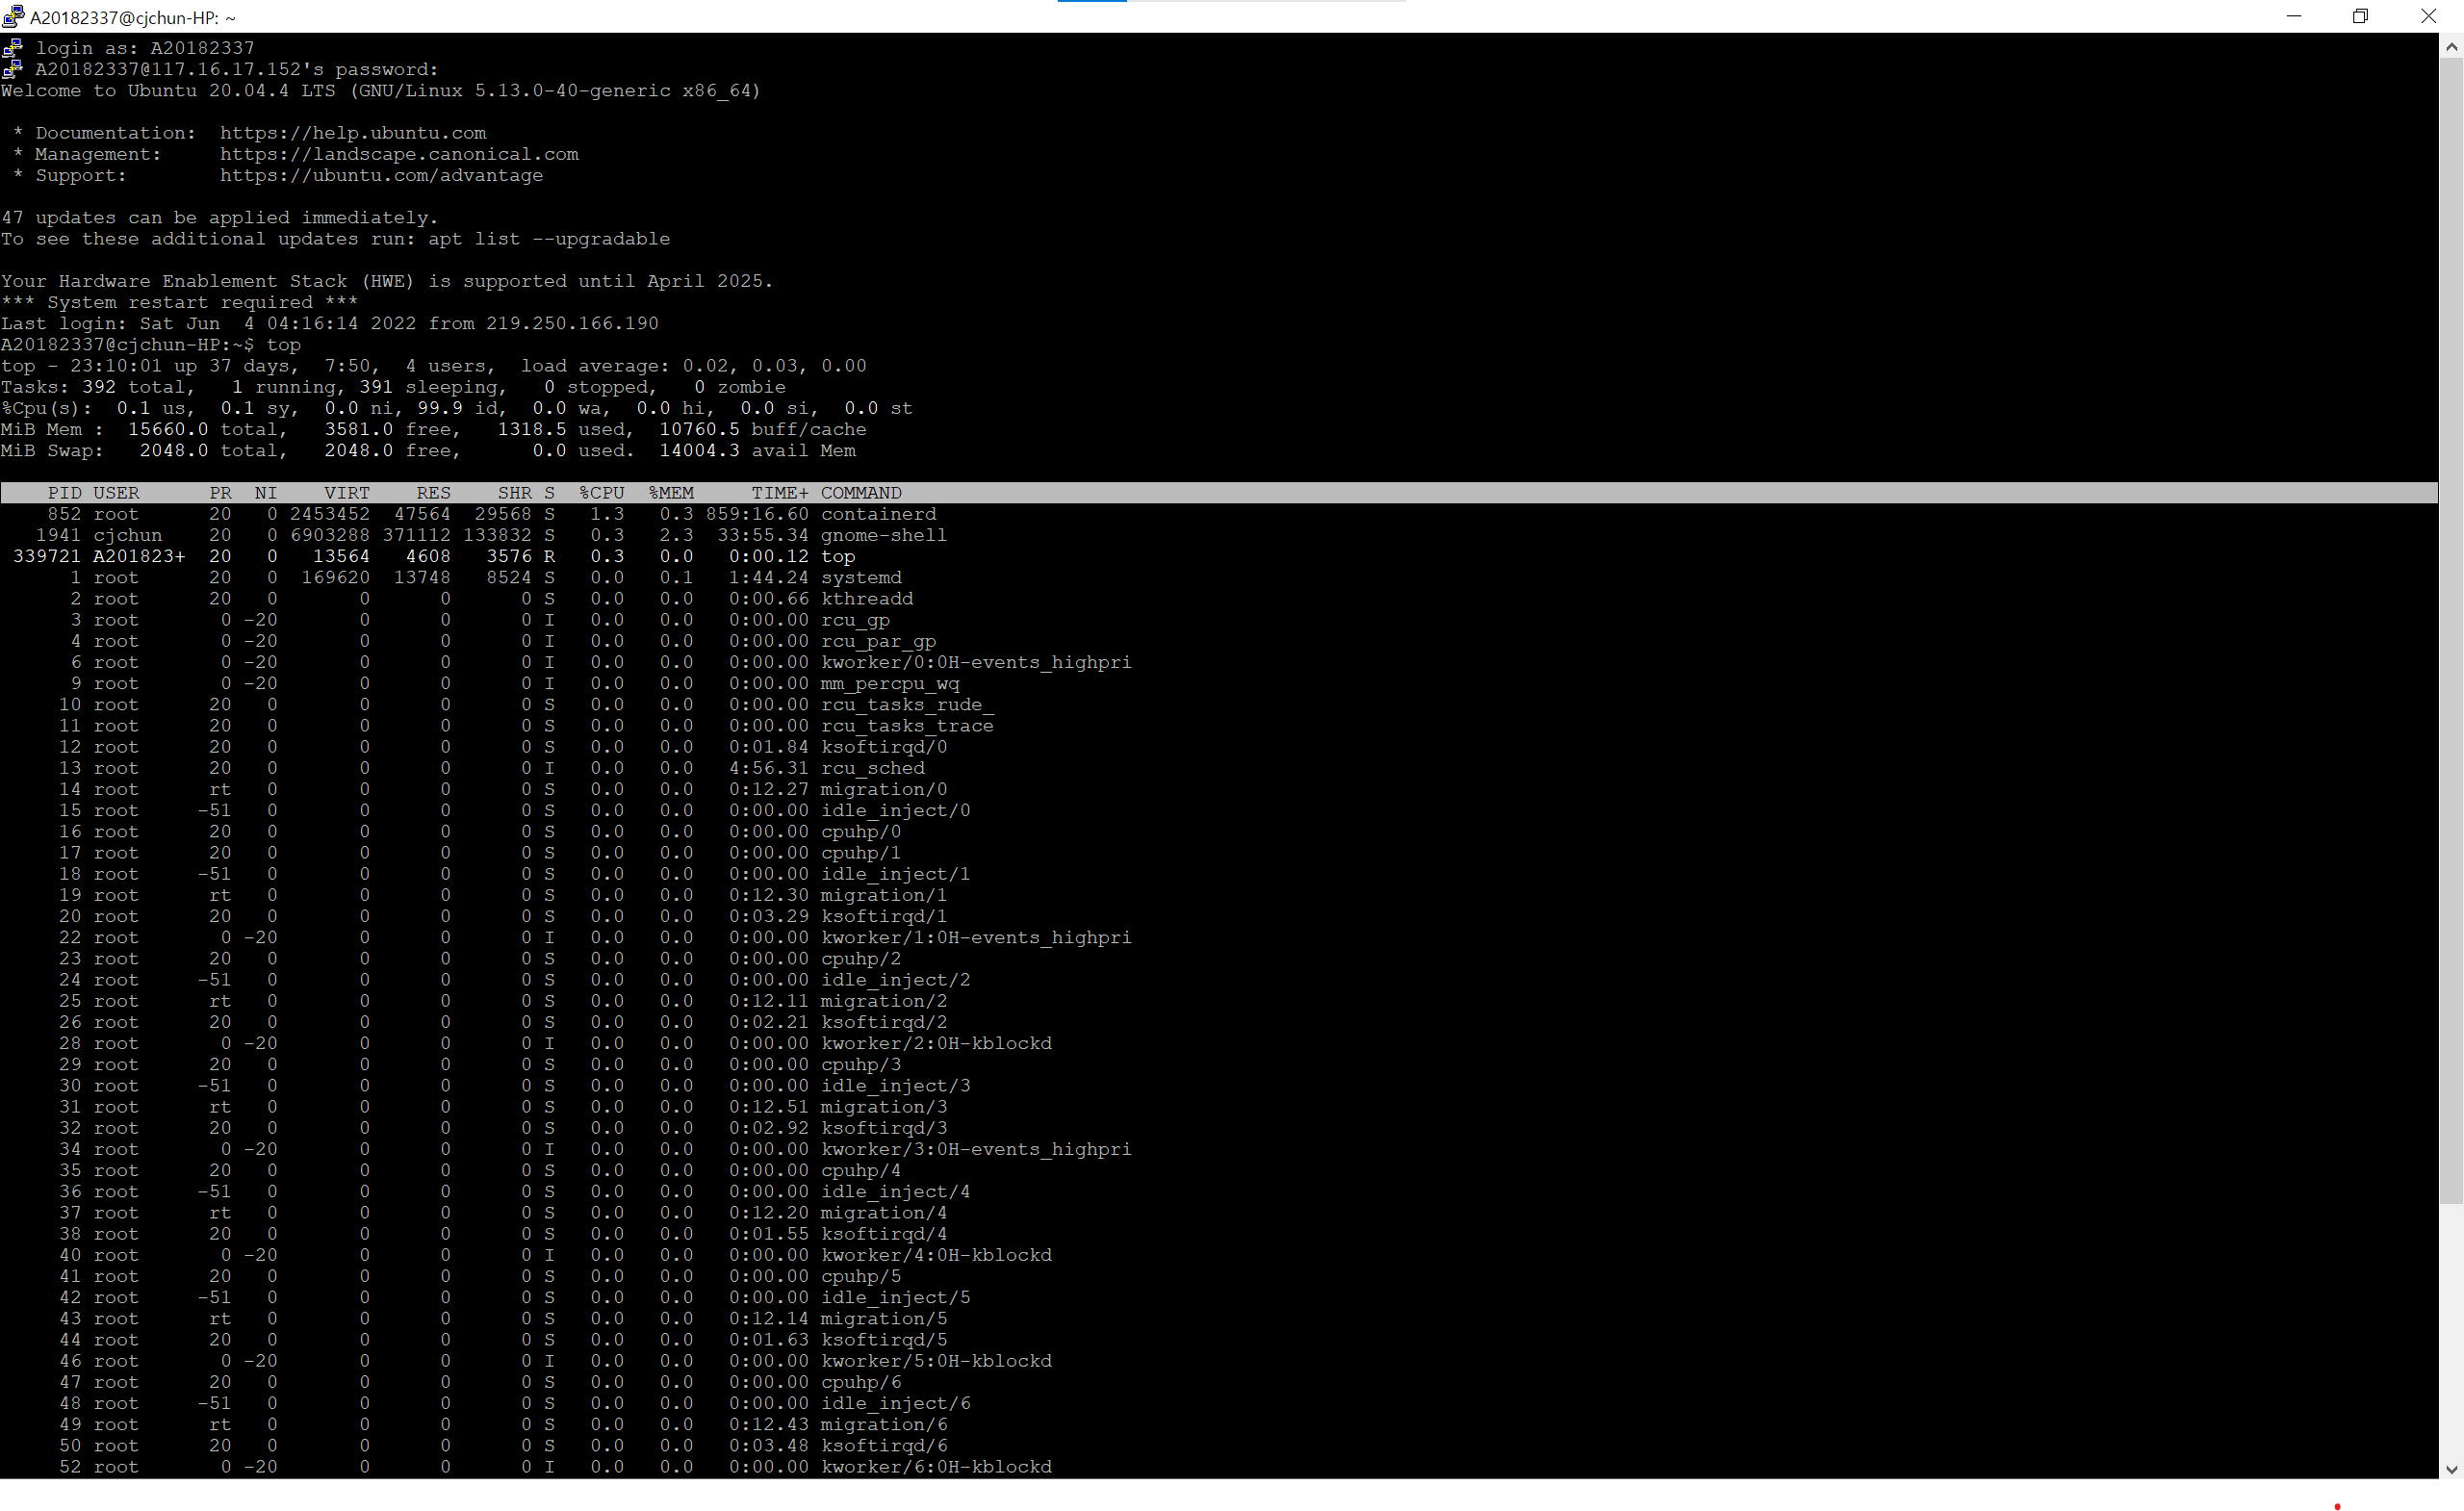Click the containerd process row

tap(878, 514)
